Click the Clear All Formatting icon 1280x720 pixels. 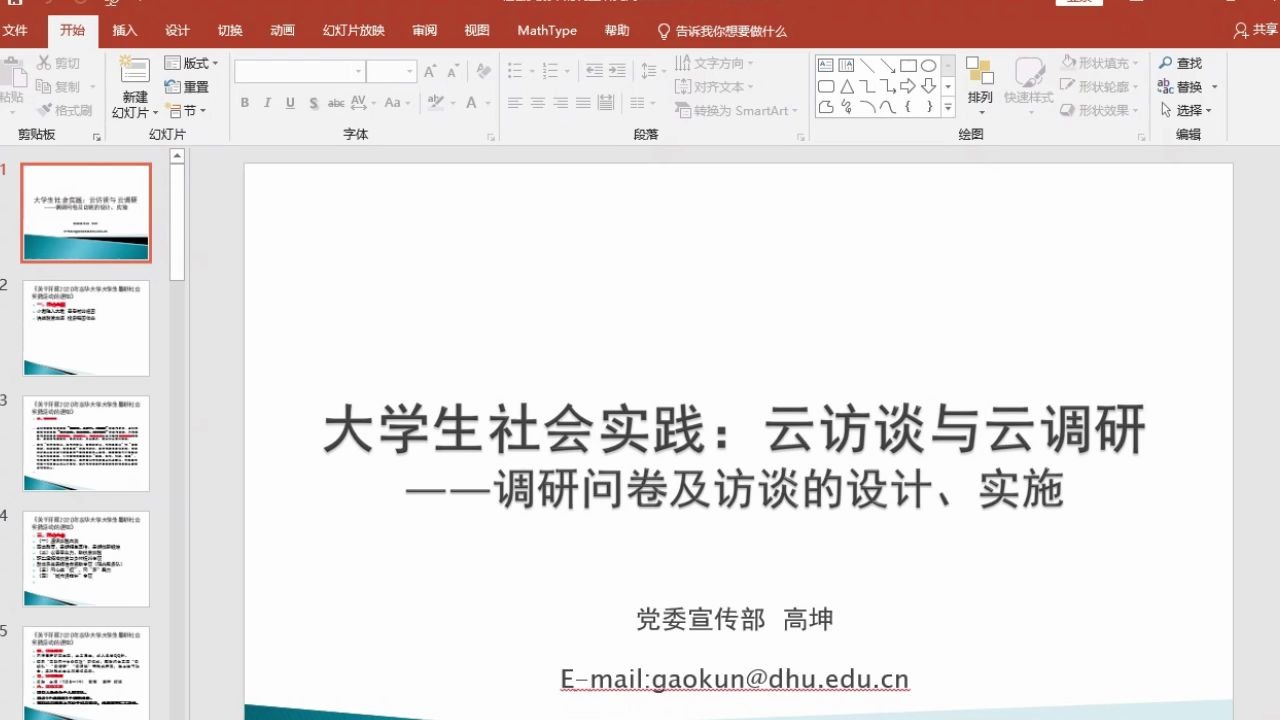pos(484,71)
